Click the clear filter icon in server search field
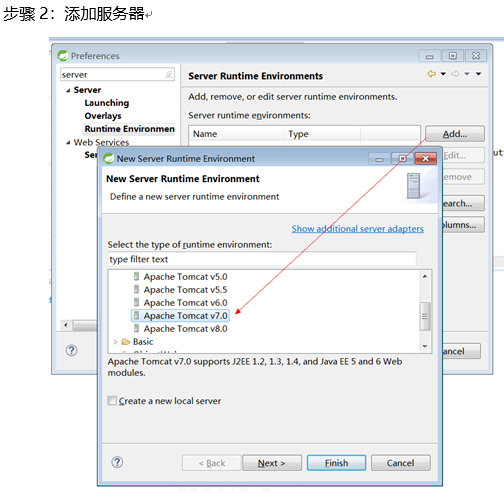The height and width of the screenshot is (492, 504). [169, 74]
